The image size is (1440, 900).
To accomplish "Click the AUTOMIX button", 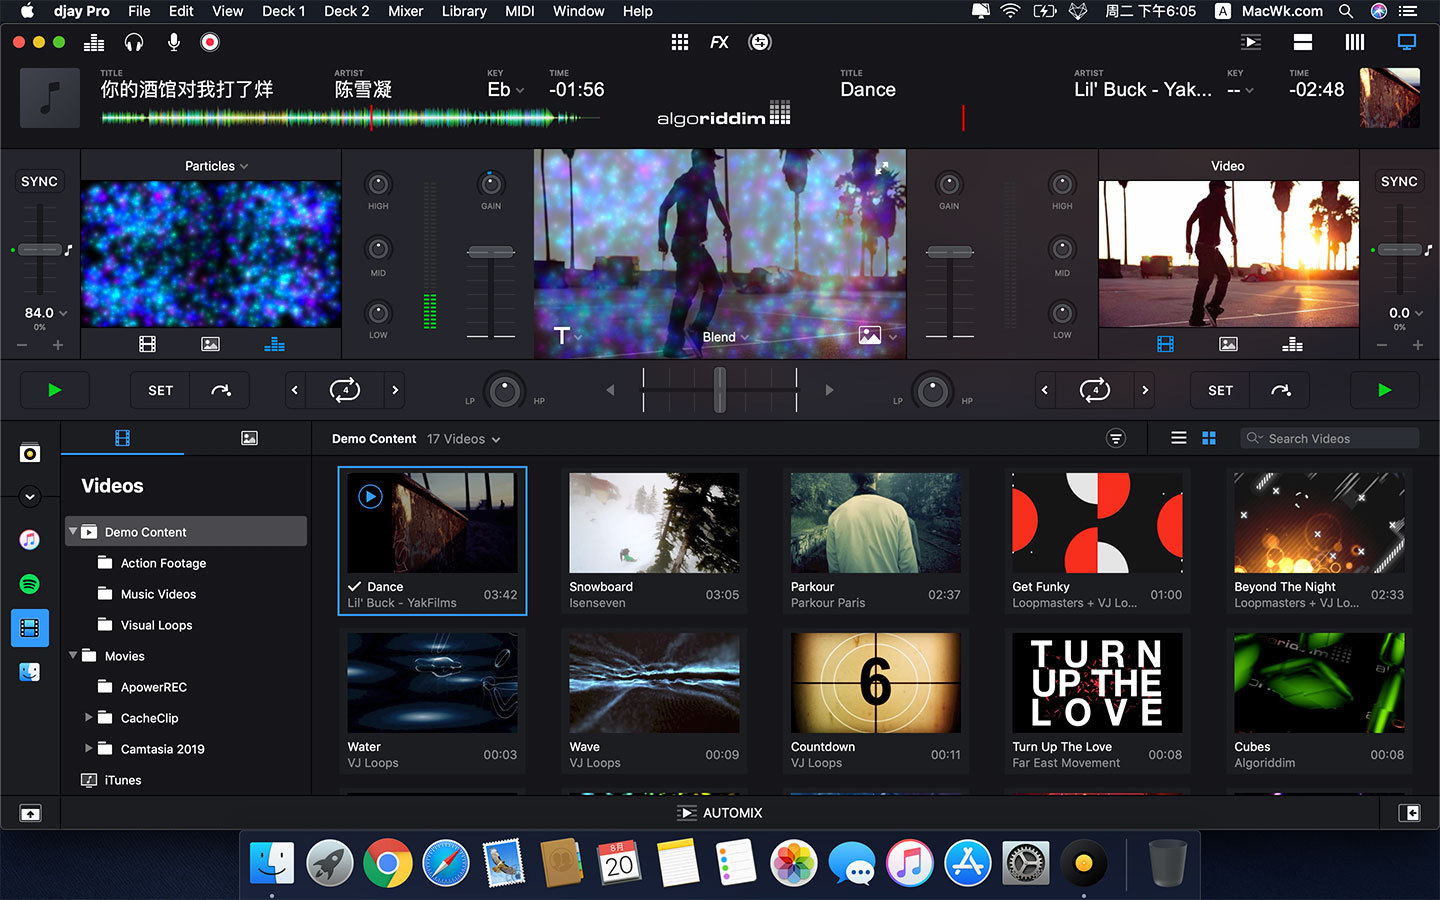I will click(x=720, y=813).
